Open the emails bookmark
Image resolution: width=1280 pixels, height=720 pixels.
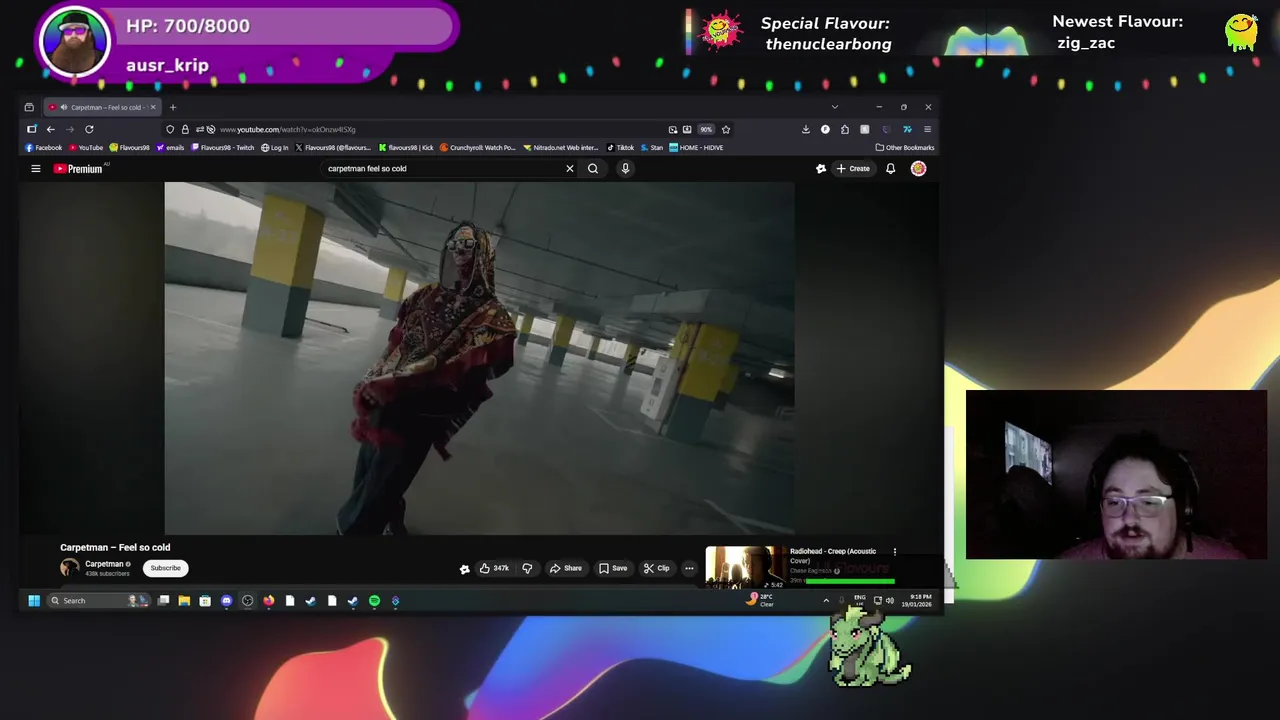click(x=170, y=147)
